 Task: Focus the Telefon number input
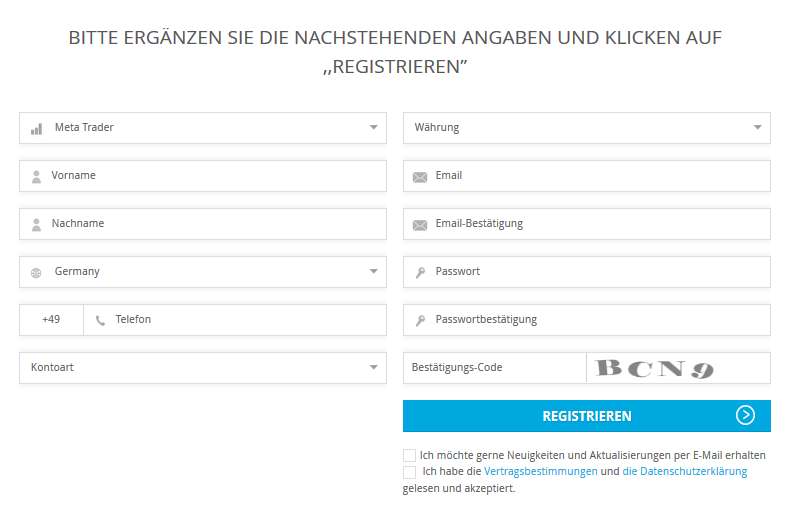(x=235, y=320)
